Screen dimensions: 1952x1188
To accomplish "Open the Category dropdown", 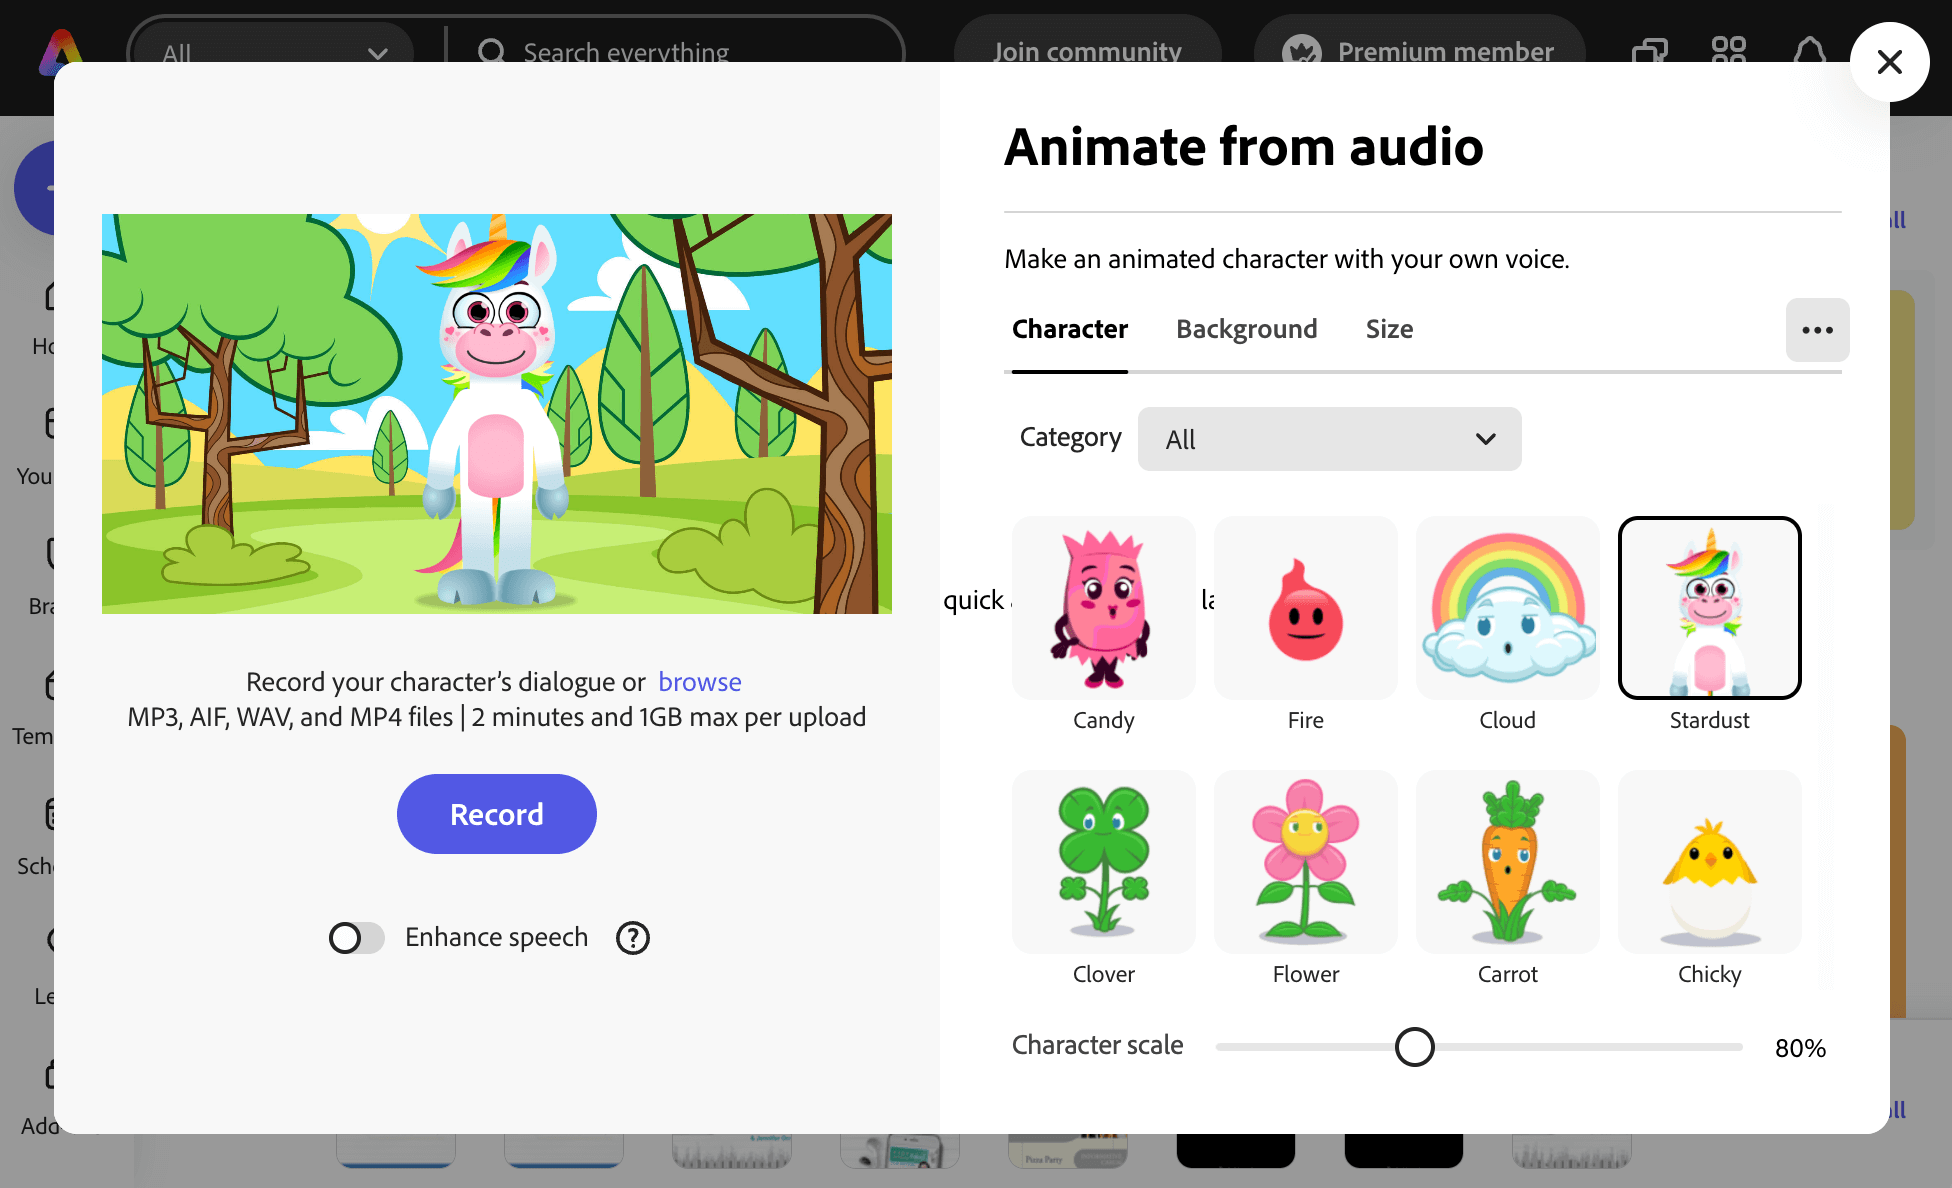I will pyautogui.click(x=1328, y=439).
